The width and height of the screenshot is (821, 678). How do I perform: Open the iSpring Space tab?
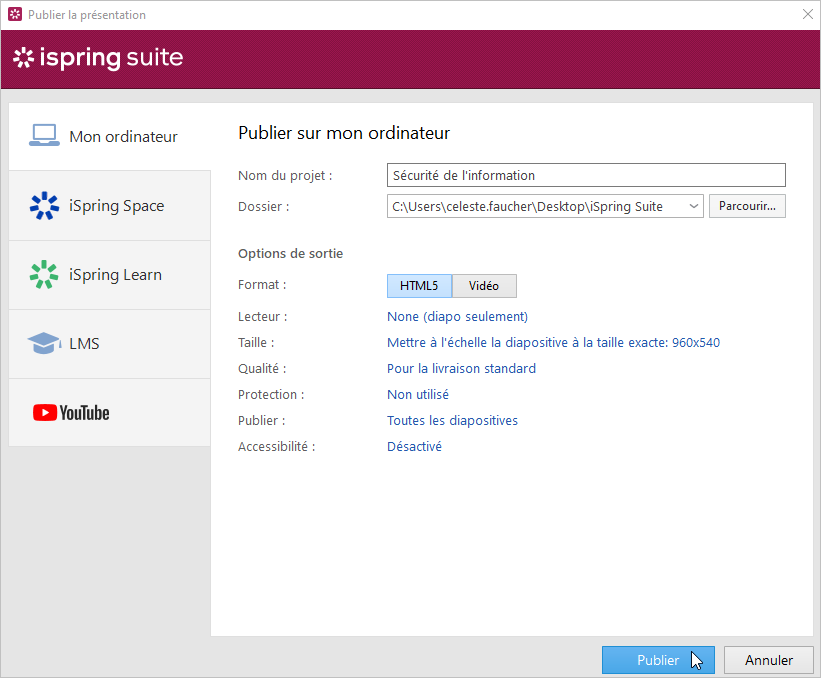tap(116, 206)
